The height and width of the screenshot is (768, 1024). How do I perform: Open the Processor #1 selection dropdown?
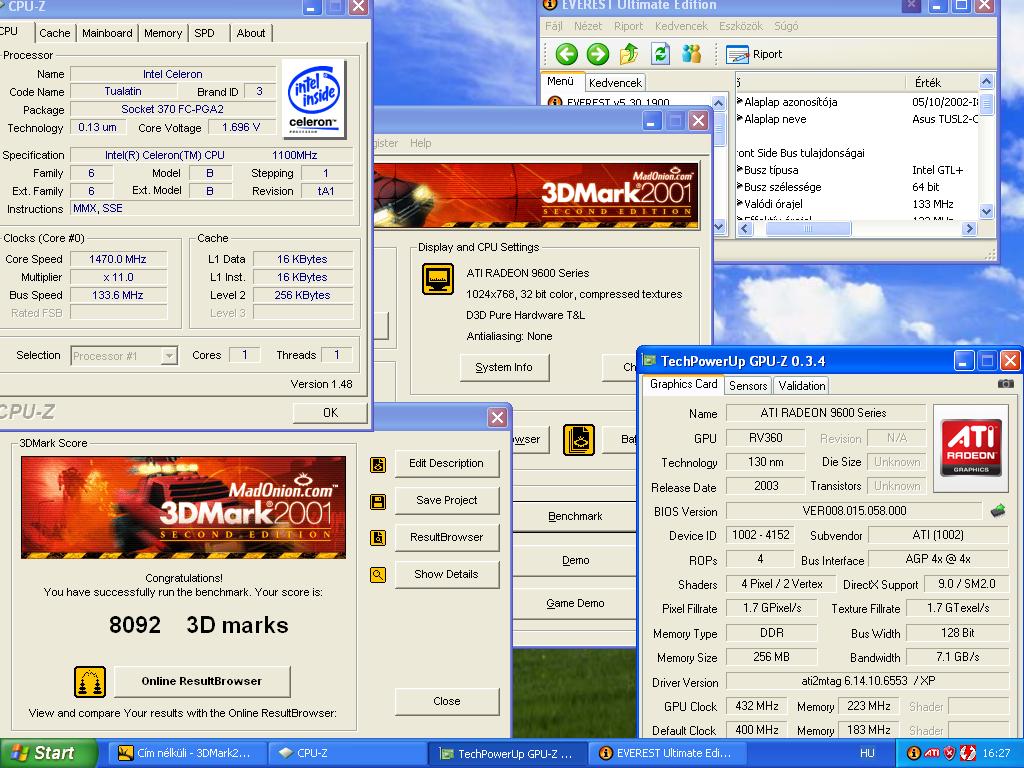pyautogui.click(x=169, y=356)
